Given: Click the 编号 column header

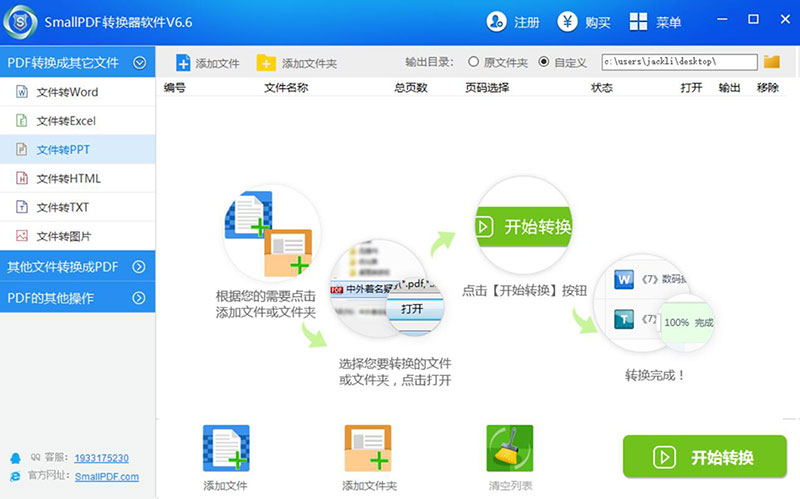Looking at the screenshot, I should (x=174, y=88).
